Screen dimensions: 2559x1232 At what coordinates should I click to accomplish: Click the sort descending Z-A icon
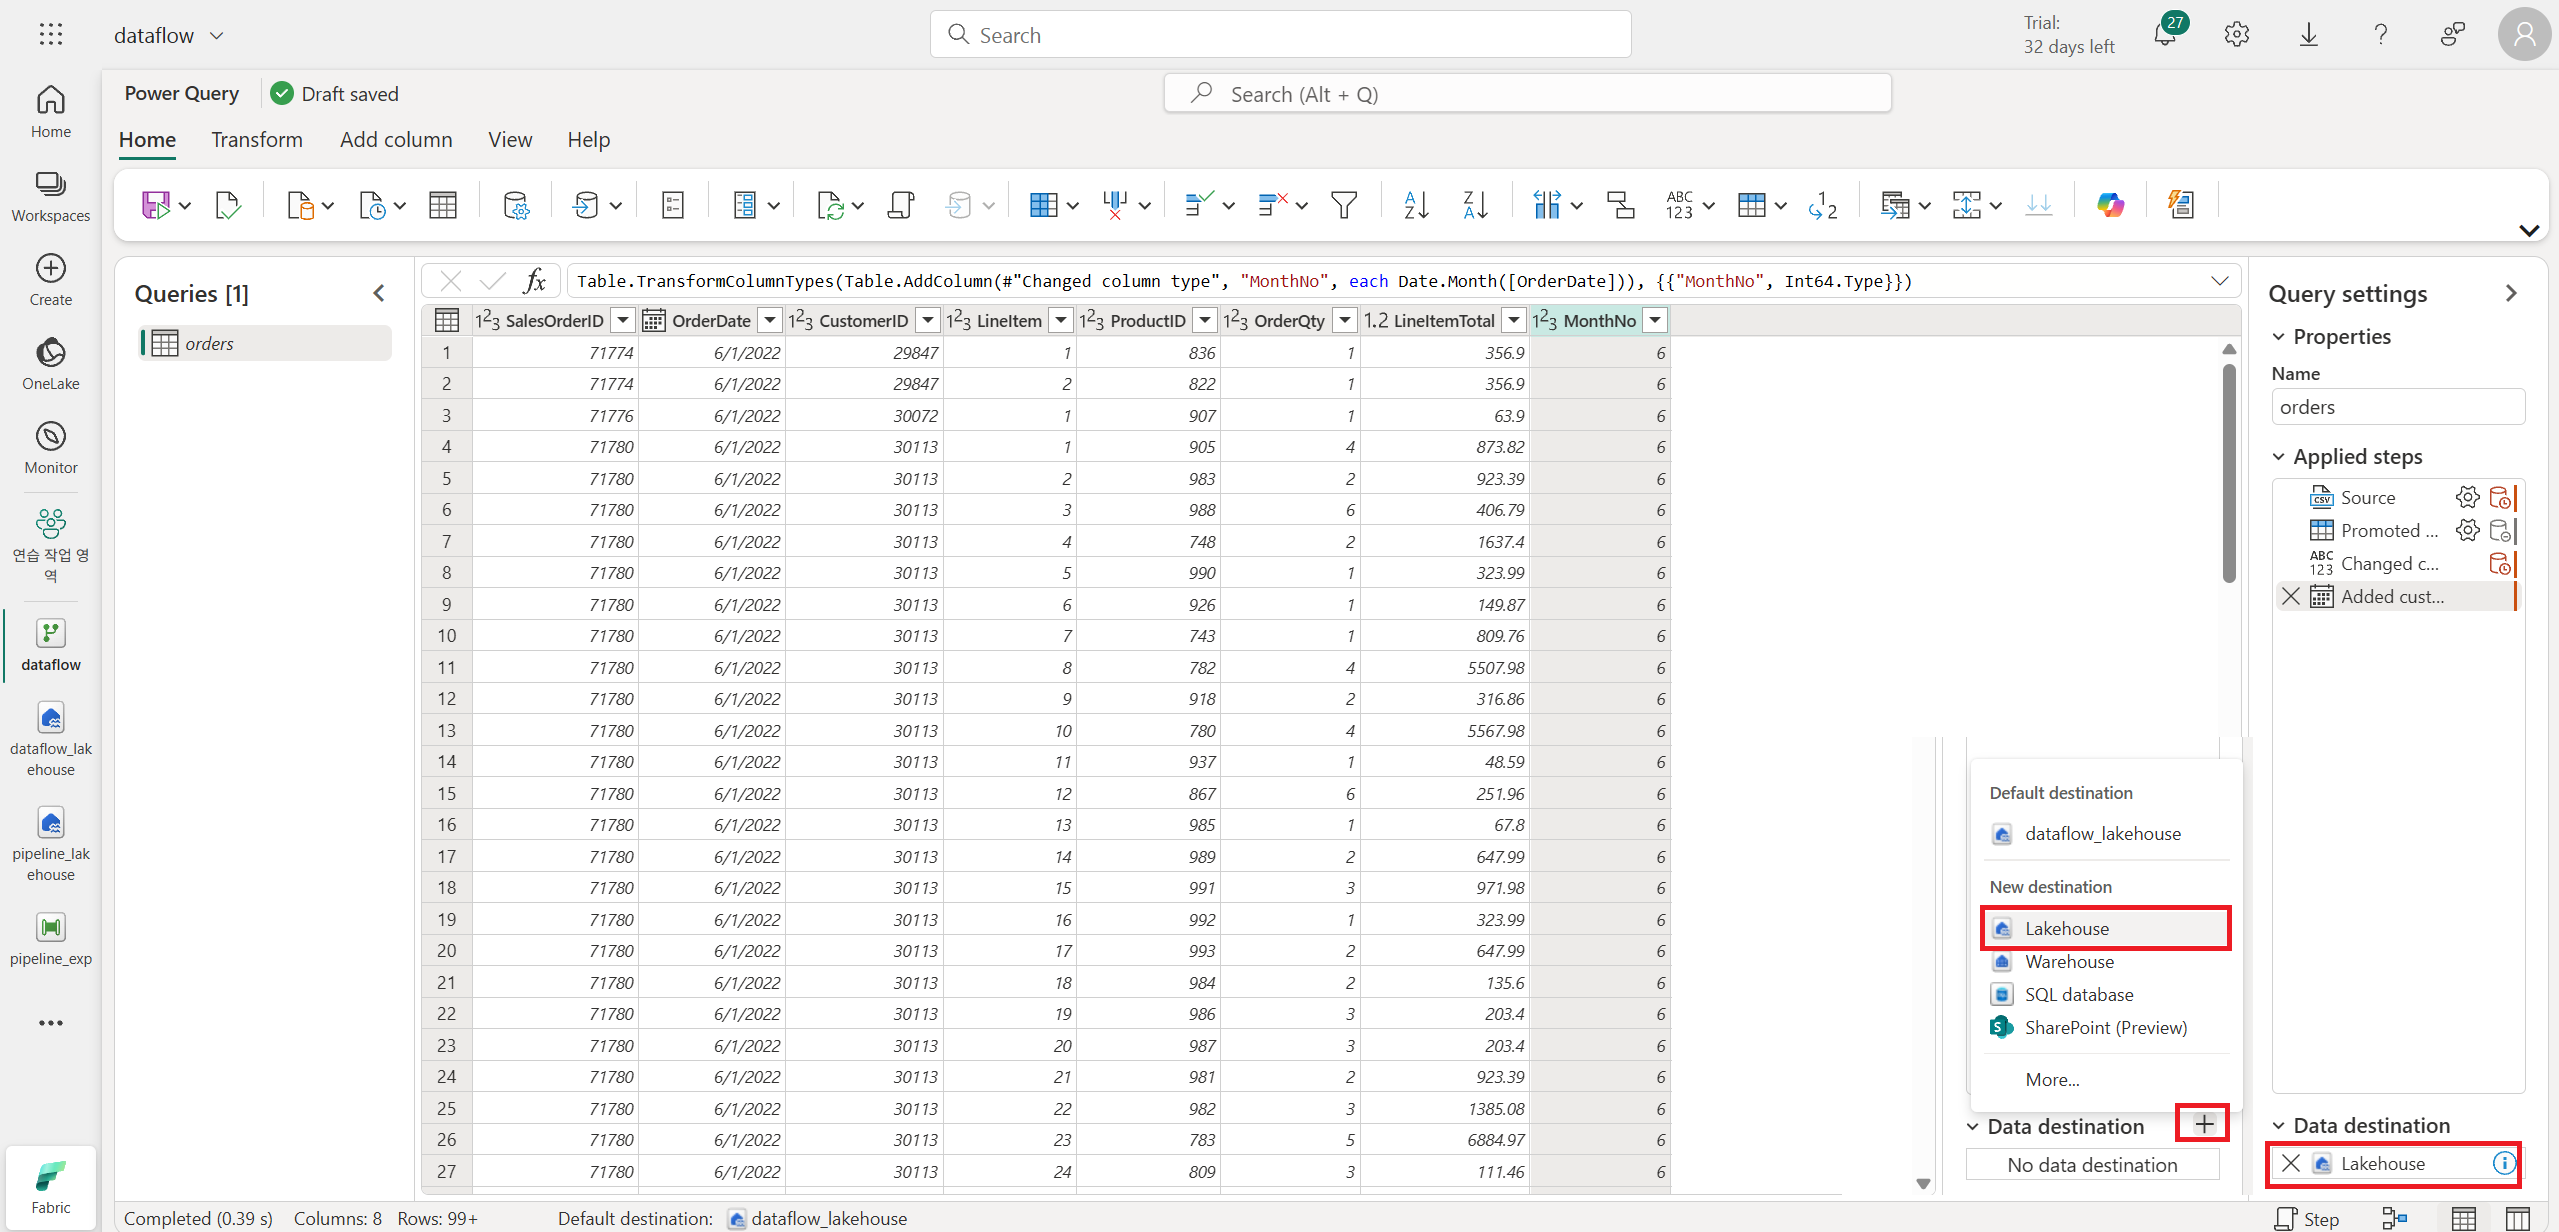click(1475, 205)
